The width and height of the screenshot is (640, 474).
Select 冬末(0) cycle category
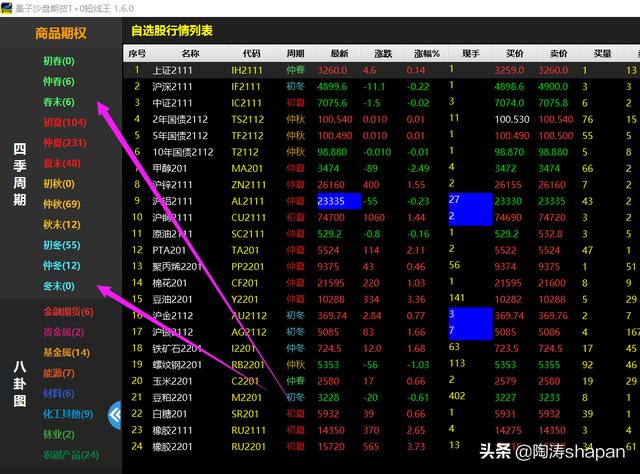click(x=58, y=286)
